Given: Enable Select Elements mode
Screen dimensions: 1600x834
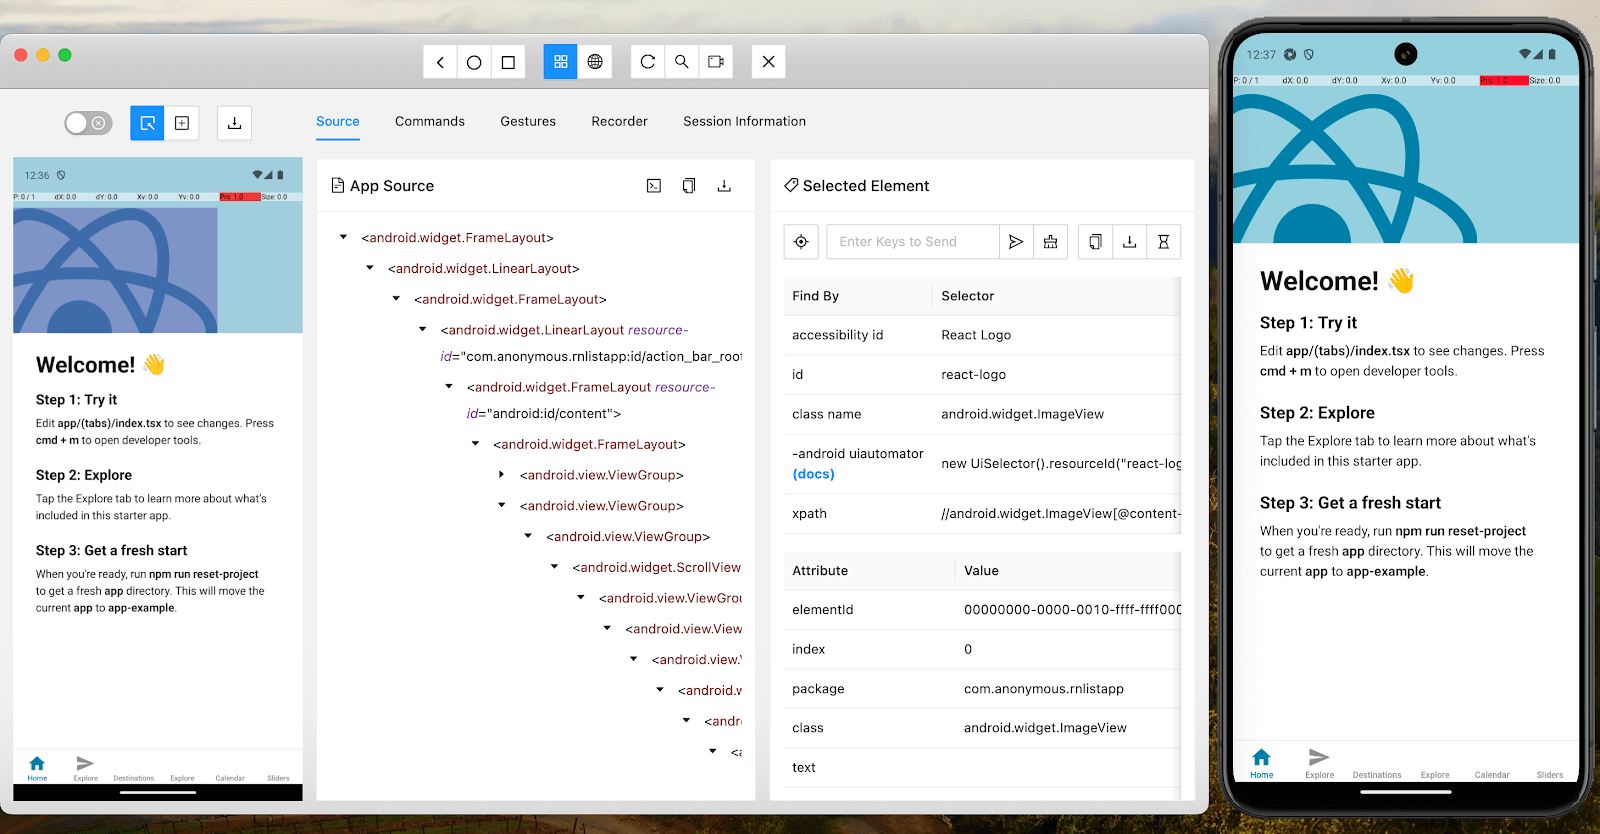Looking at the screenshot, I should 147,123.
